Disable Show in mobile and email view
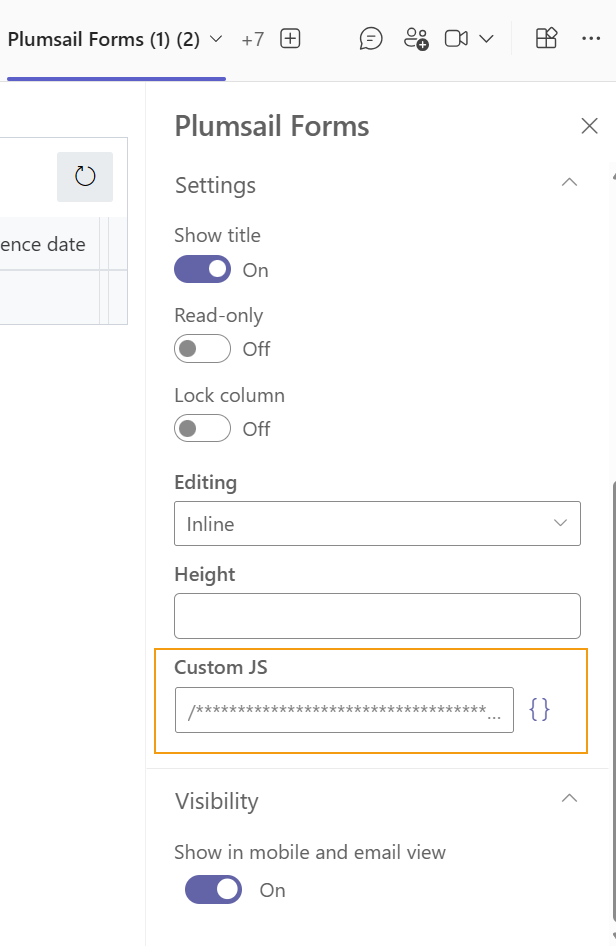The height and width of the screenshot is (946, 616). pos(213,890)
